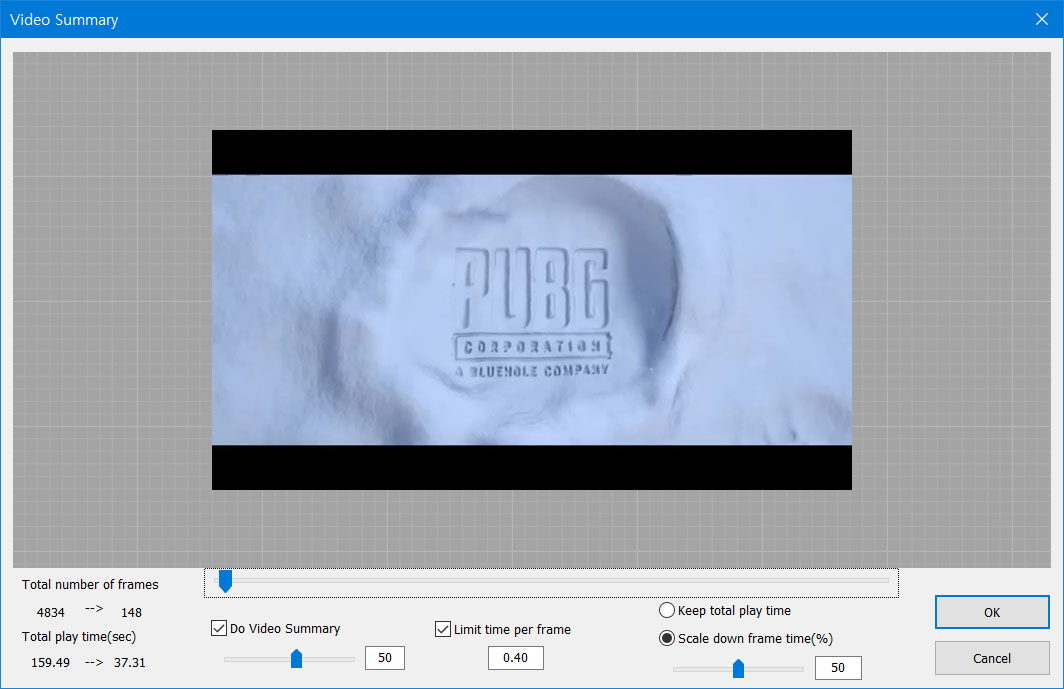Viewport: 1064px width, 689px height.
Task: Click the frame position slider handle
Action: pyautogui.click(x=225, y=581)
